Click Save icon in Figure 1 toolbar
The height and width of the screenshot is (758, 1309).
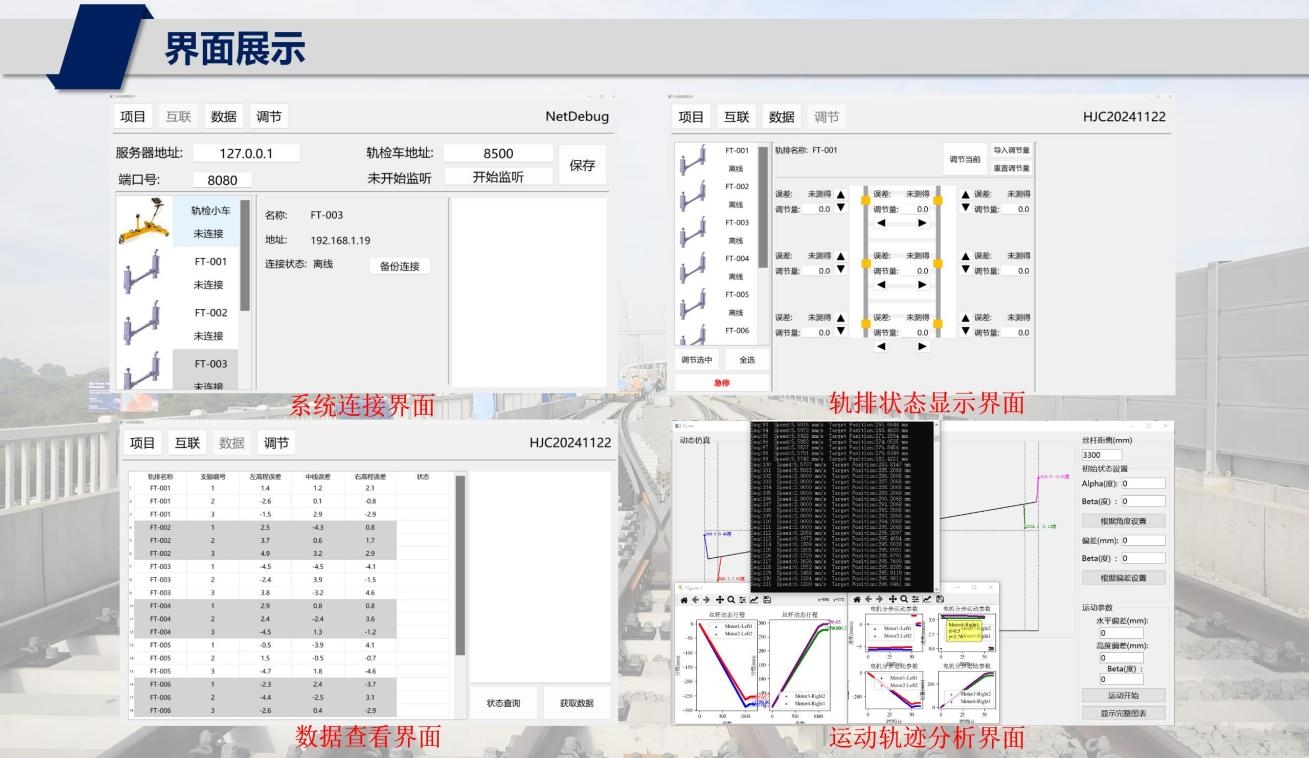tap(766, 600)
